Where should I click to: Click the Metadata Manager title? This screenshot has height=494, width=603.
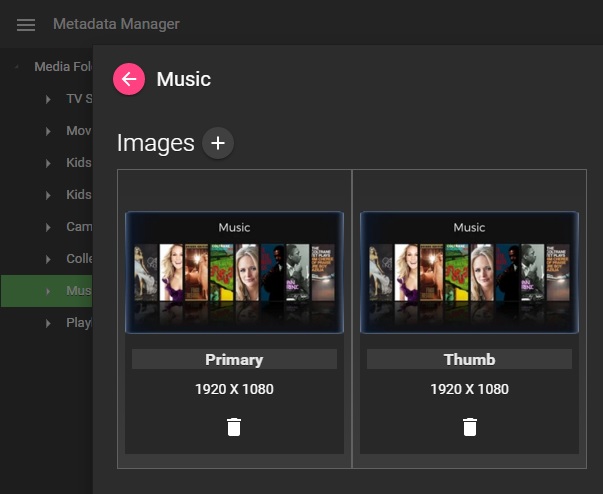point(116,24)
